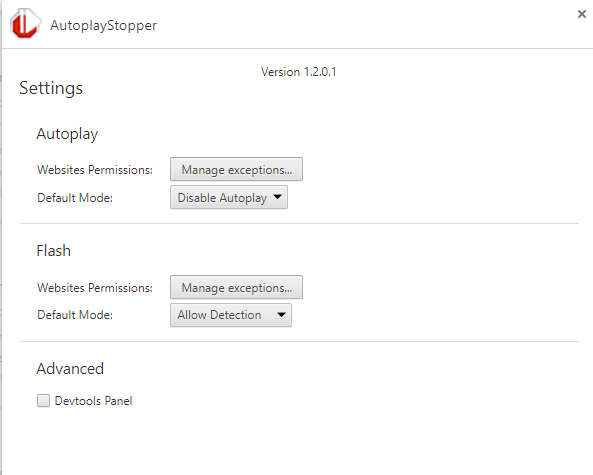Click the red AutoplayStopper stop-sign logo
This screenshot has width=593, height=475.
click(25, 24)
